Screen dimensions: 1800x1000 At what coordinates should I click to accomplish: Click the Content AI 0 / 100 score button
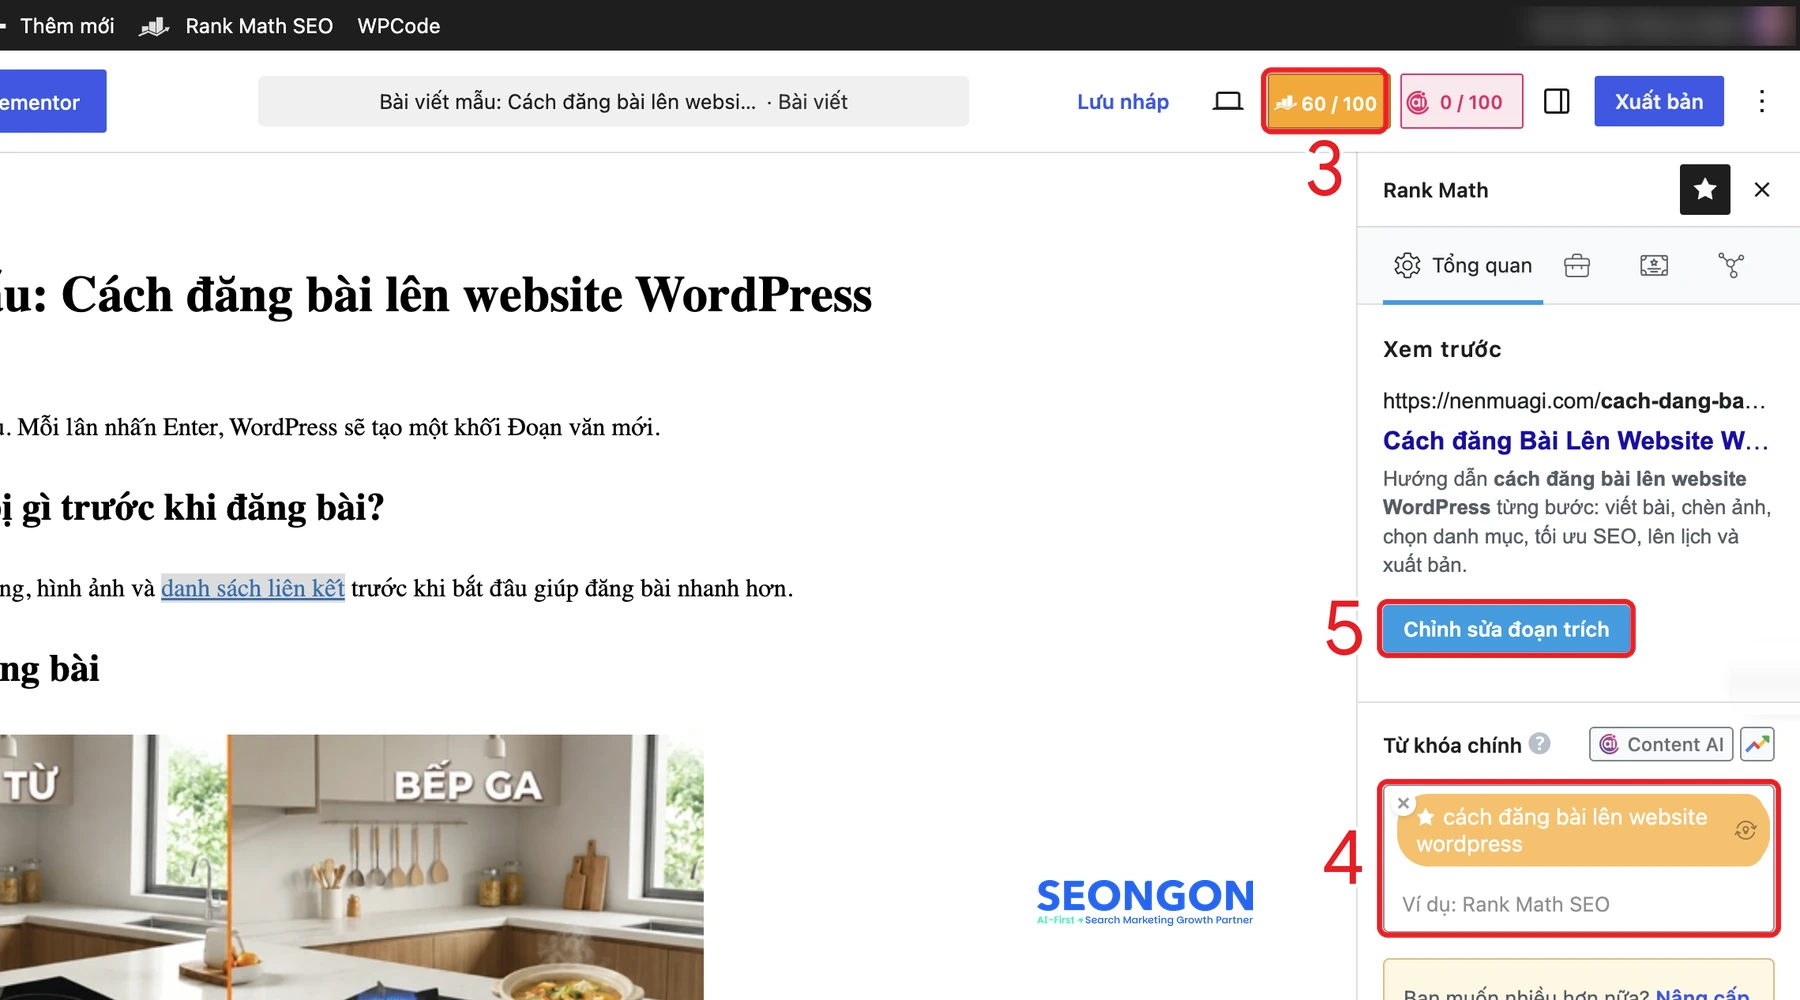pyautogui.click(x=1461, y=101)
